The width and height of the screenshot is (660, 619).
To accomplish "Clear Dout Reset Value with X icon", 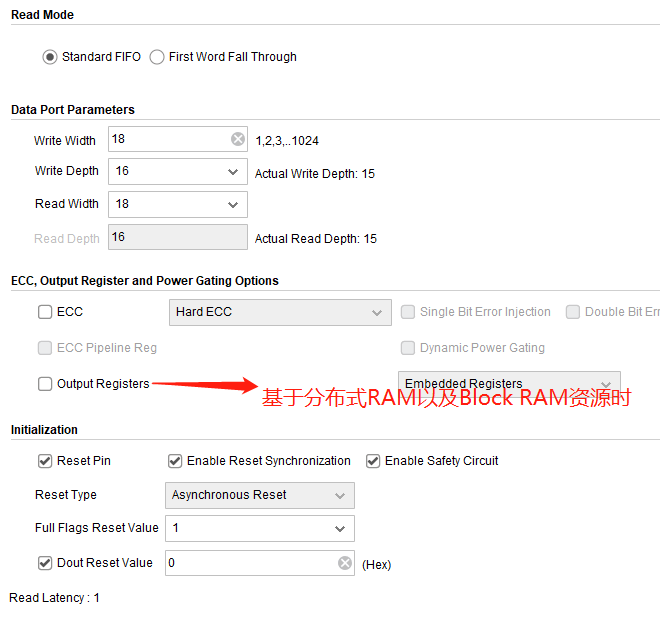I will point(345,563).
